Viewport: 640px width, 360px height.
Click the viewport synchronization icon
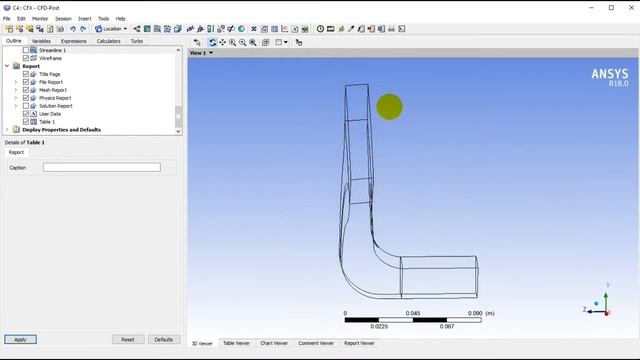pos(299,42)
